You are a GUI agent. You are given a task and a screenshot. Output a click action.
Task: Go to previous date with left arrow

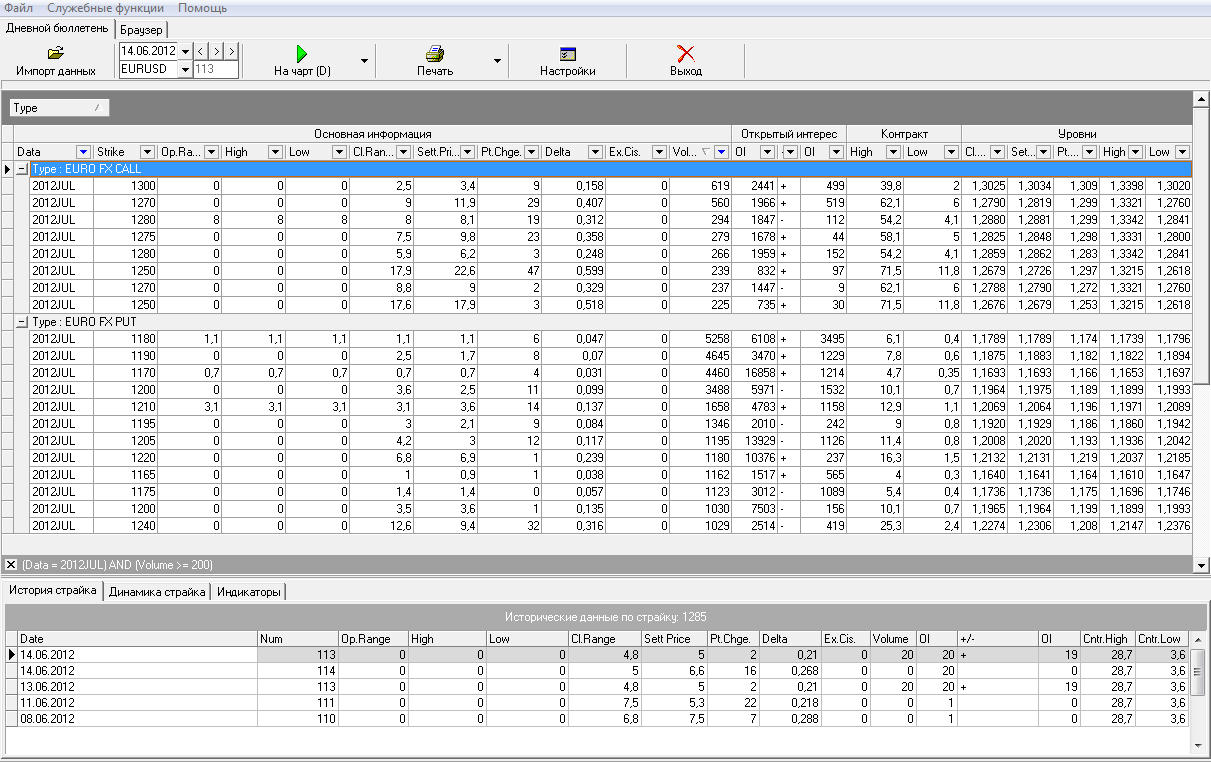(200, 51)
